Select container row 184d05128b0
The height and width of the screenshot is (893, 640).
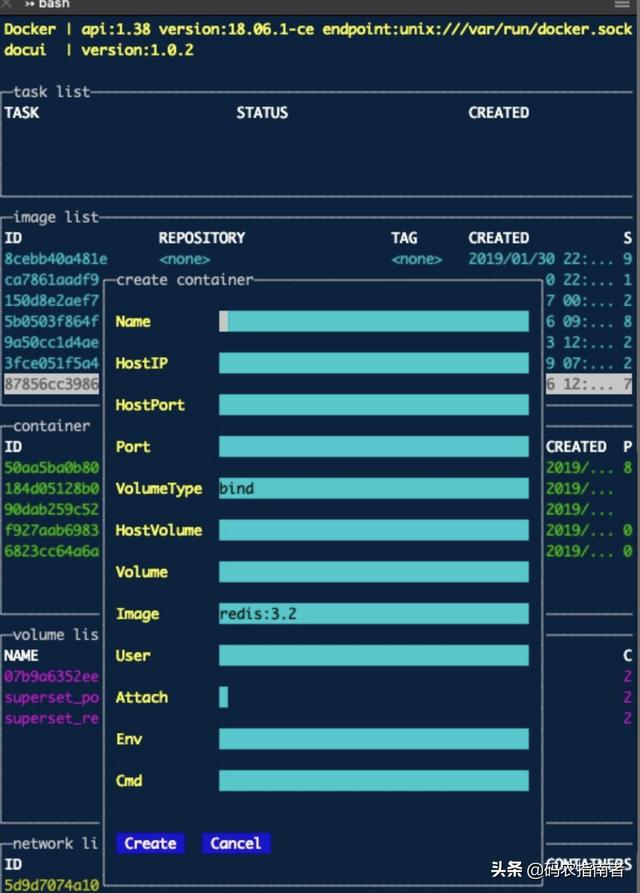point(52,489)
